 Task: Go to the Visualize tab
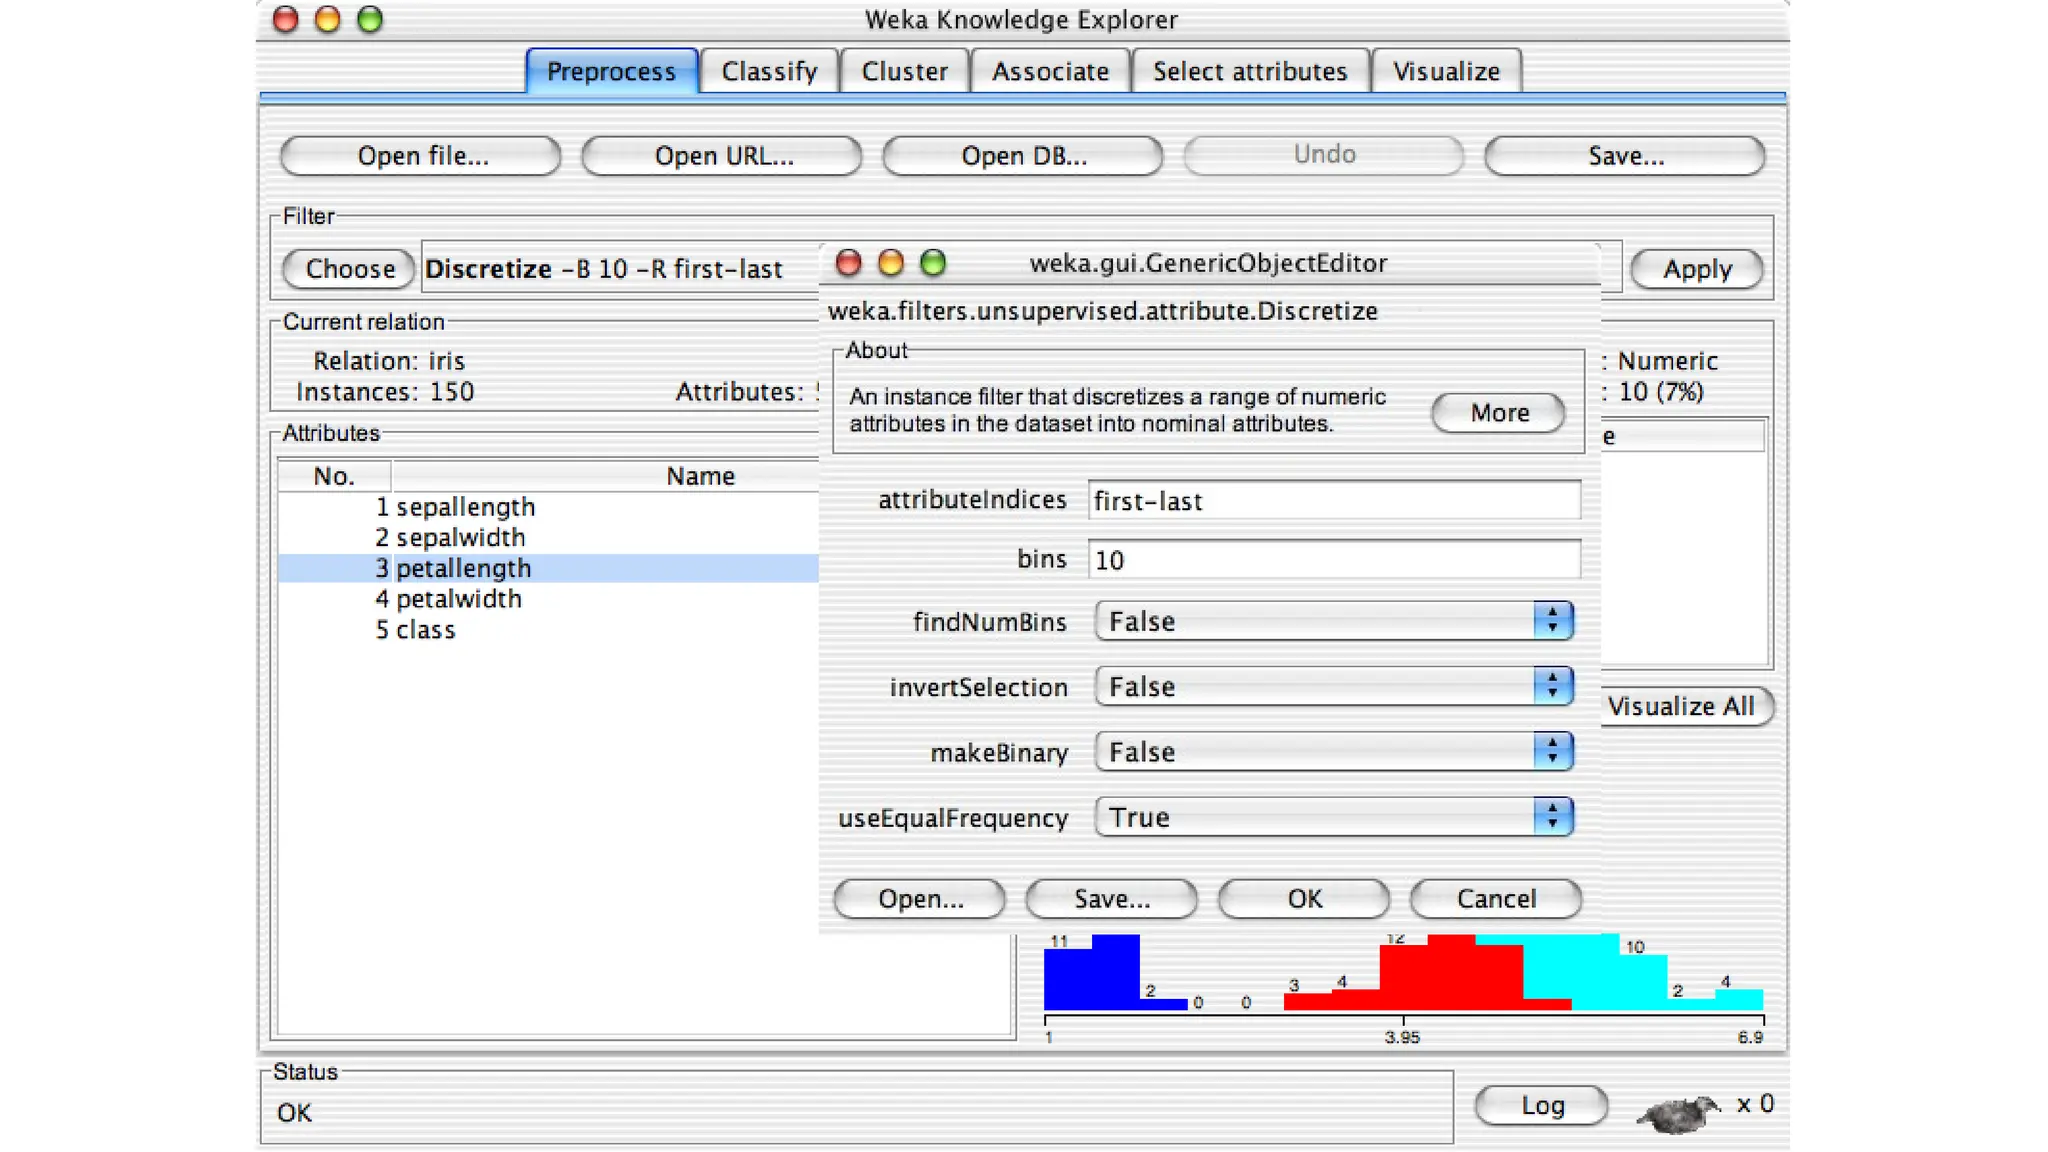[x=1446, y=71]
